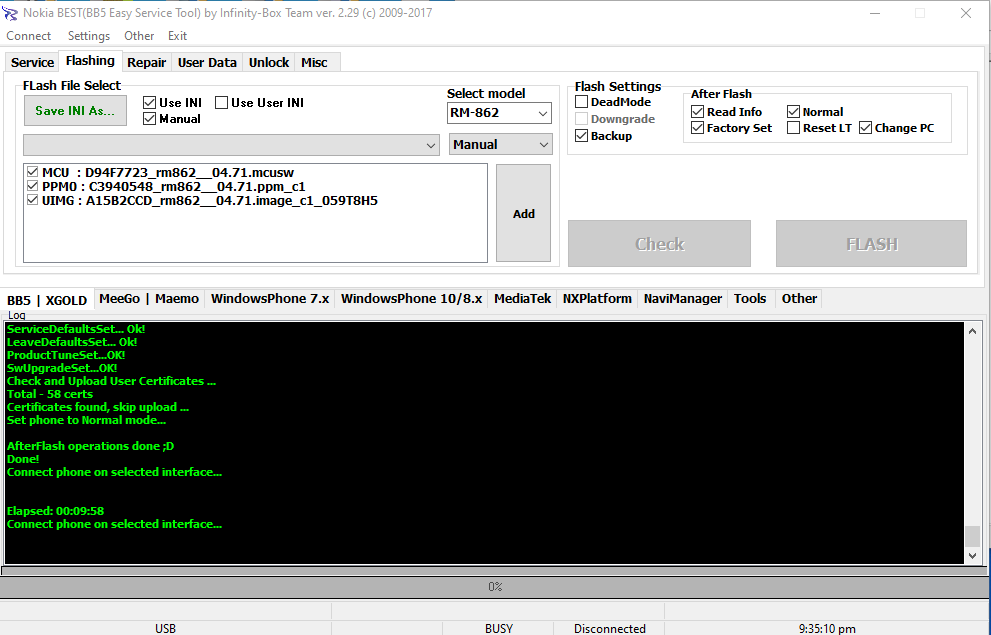The width and height of the screenshot is (991, 635).
Task: Toggle the Manual checkbox
Action: tap(149, 119)
